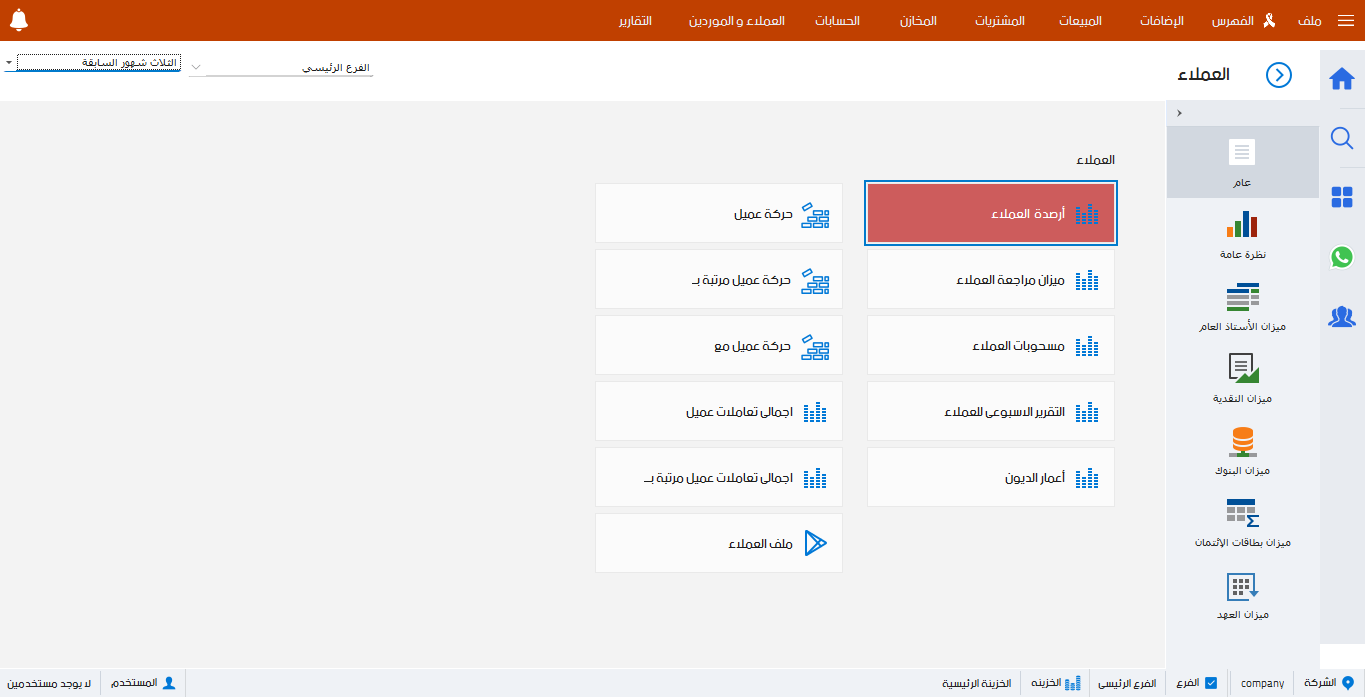The width and height of the screenshot is (1365, 697).
Task: Launch the WhatsApp icon
Action: tap(1342, 257)
